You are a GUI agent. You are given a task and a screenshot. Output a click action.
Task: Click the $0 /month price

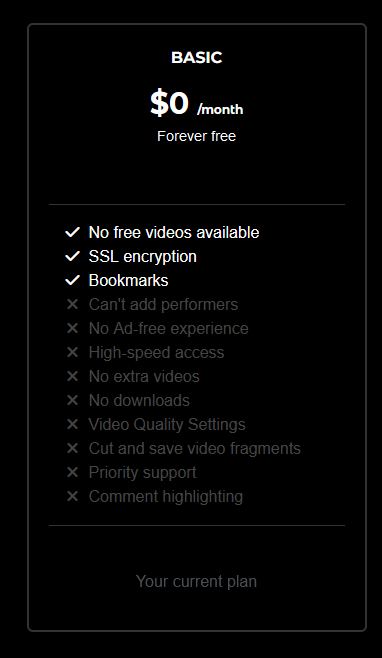[196, 103]
